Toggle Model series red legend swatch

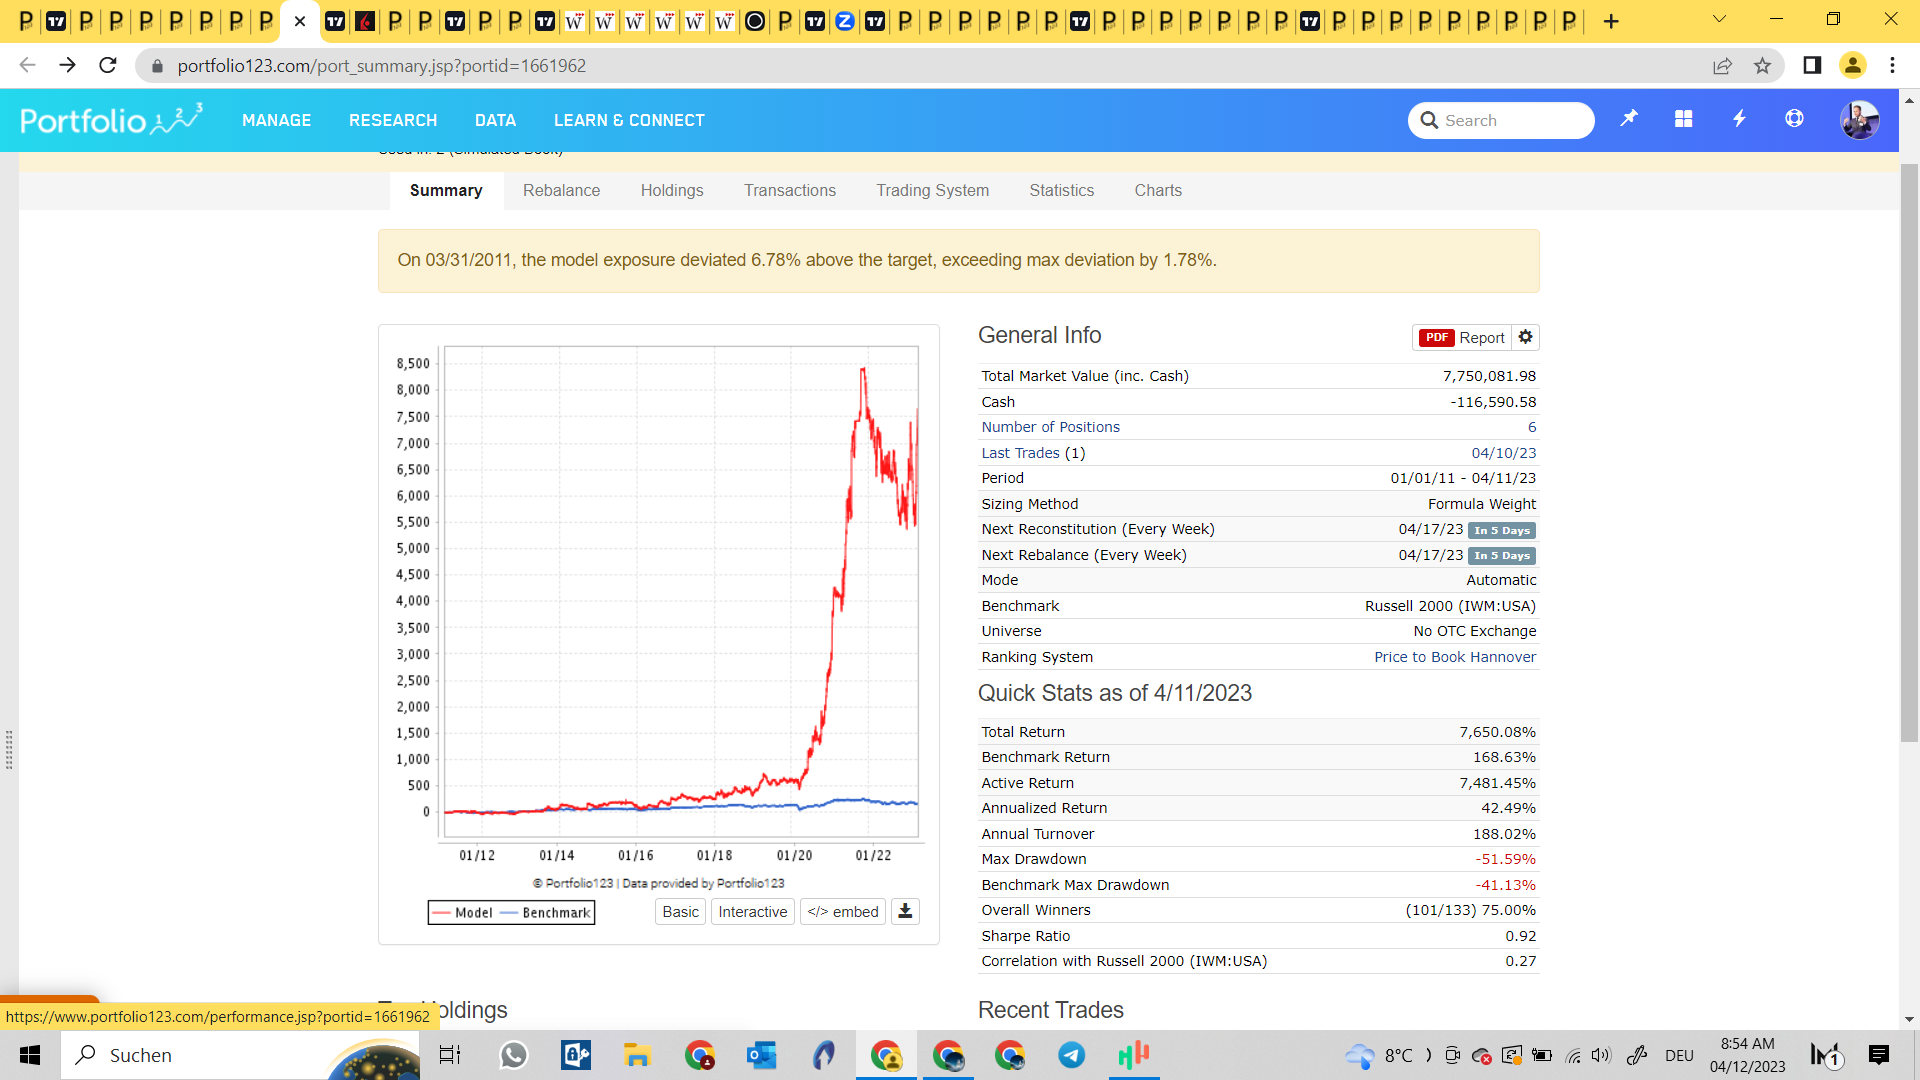pyautogui.click(x=442, y=913)
